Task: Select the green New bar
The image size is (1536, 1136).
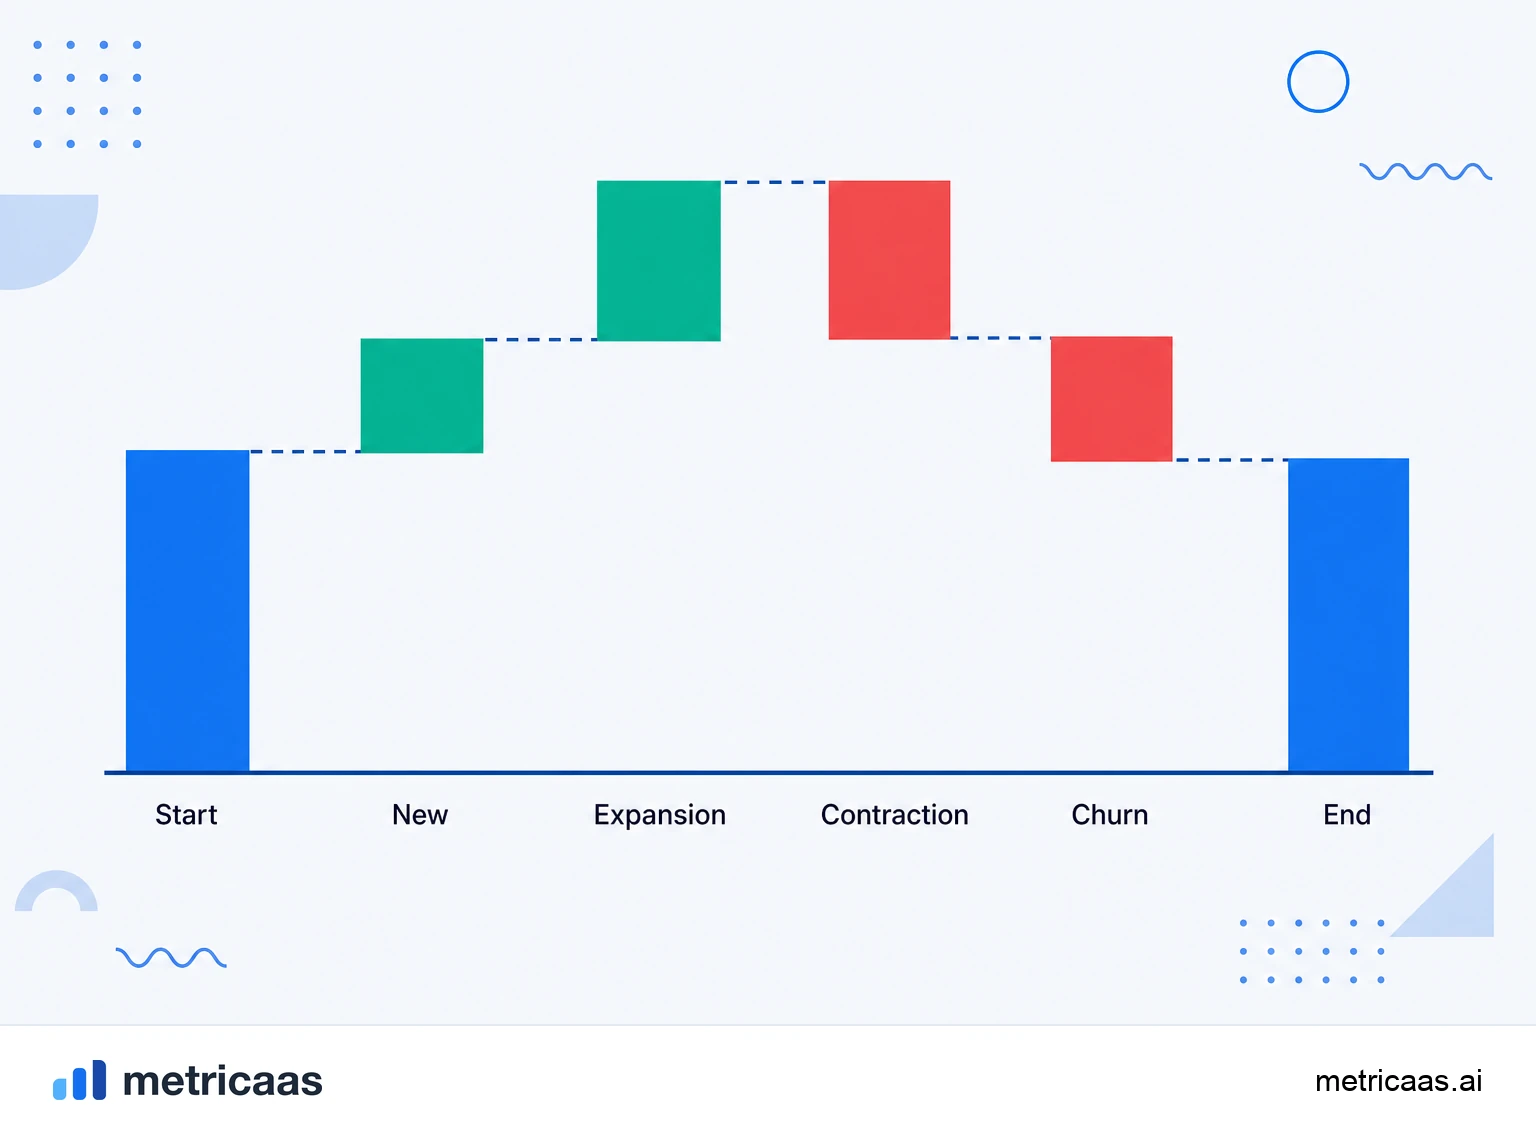Action: click(x=422, y=396)
